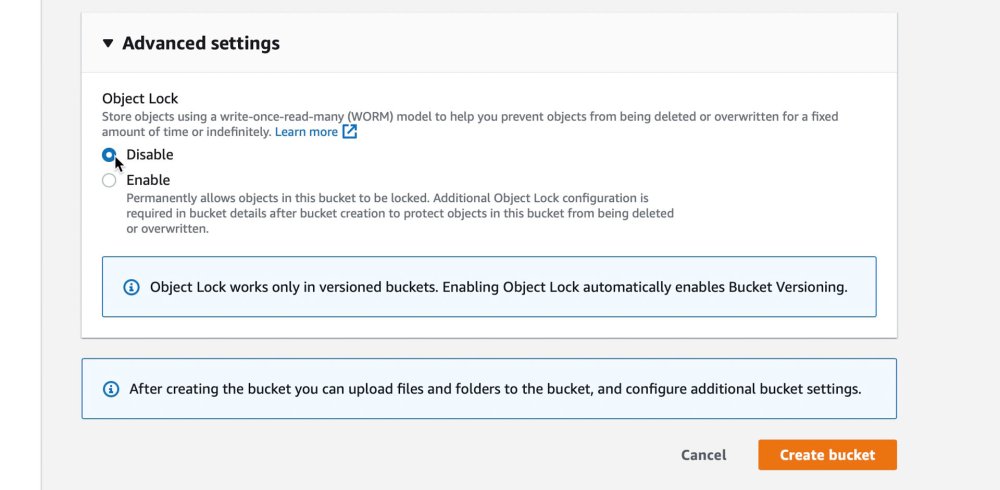Select the Disable radio button
The height and width of the screenshot is (490, 1000).
pos(109,155)
